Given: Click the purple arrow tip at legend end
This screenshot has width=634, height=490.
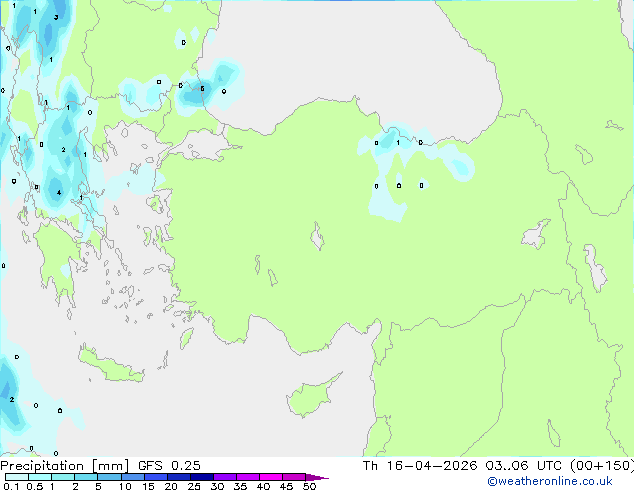Looking at the screenshot, I should 317,477.
